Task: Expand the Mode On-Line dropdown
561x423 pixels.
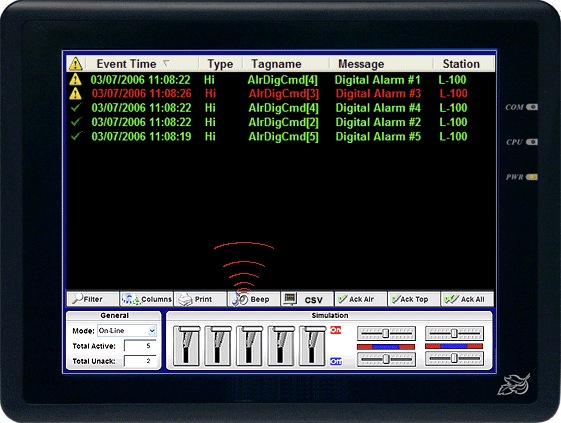Action: (152, 331)
